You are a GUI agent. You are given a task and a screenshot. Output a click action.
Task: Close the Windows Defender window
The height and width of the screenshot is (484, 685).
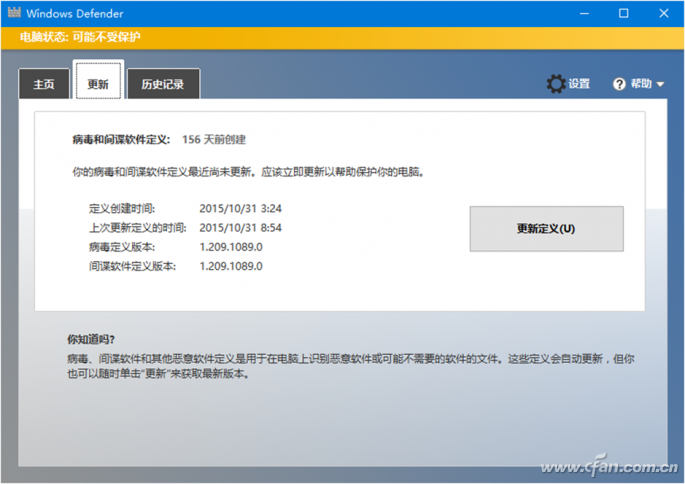pyautogui.click(x=664, y=14)
